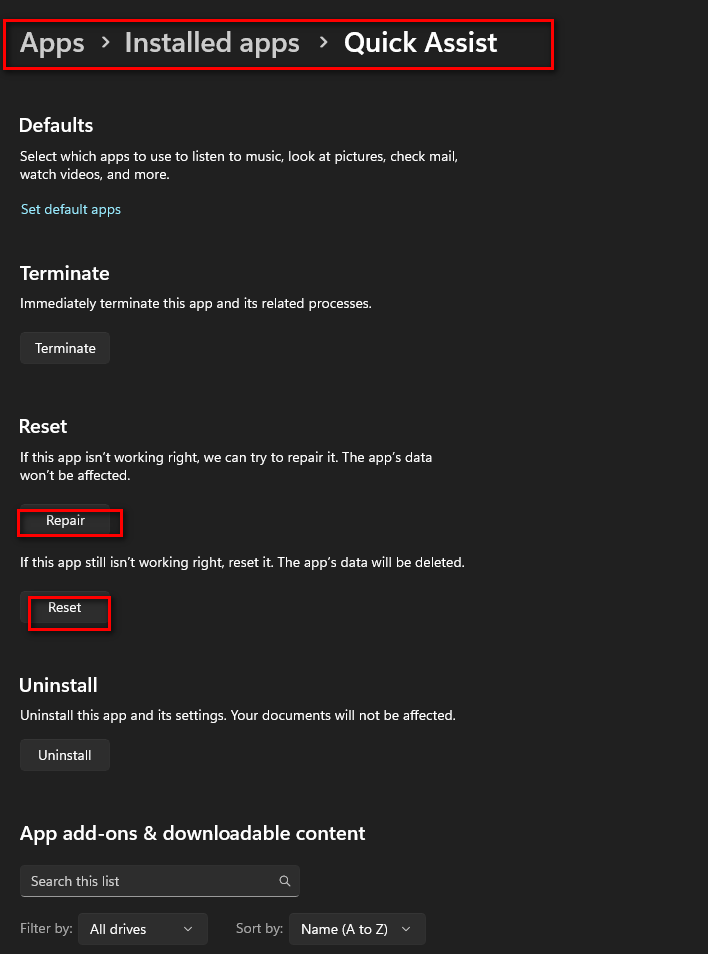The height and width of the screenshot is (954, 708).
Task: Open the All drives filter dropdown
Action: point(142,928)
